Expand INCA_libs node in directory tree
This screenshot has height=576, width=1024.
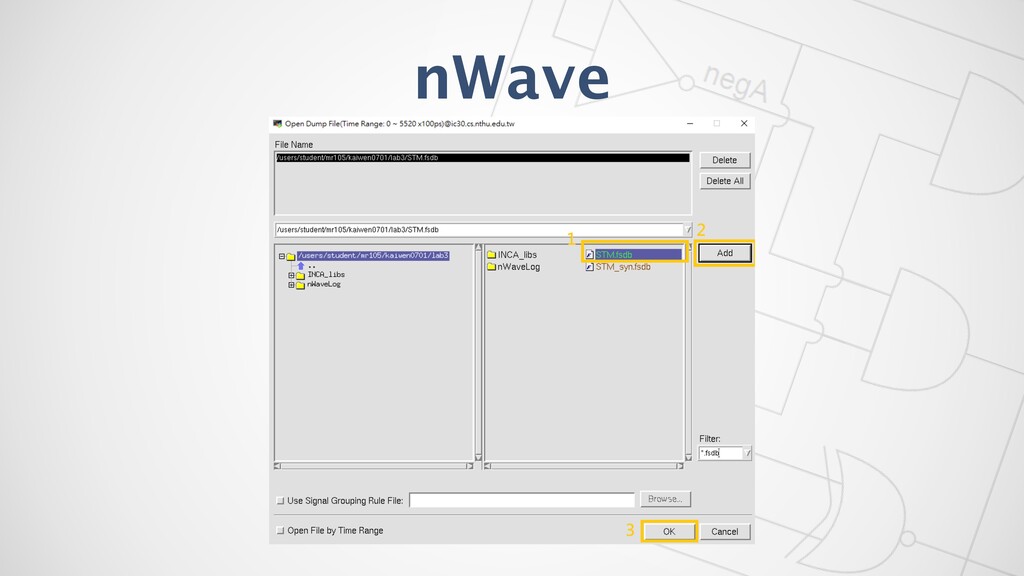point(291,275)
